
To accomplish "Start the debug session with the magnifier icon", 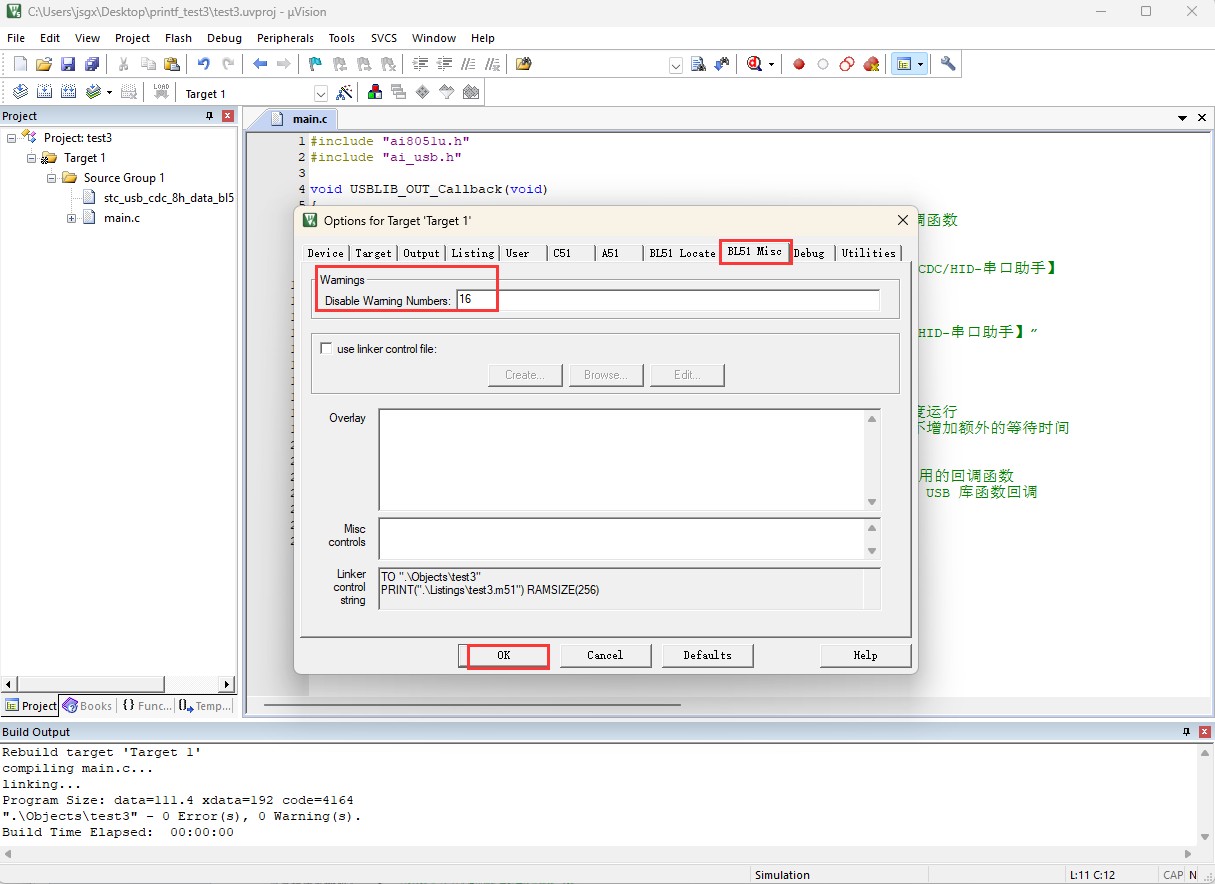I will point(755,64).
